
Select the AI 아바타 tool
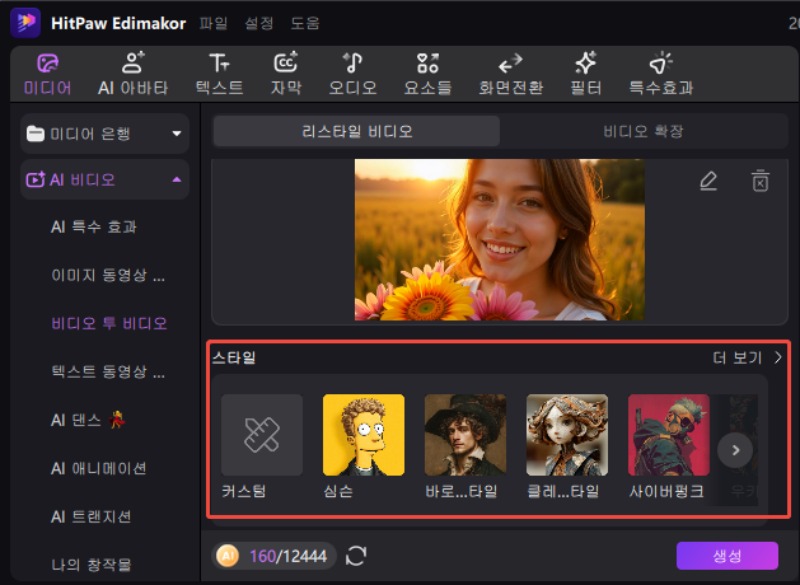(x=132, y=73)
